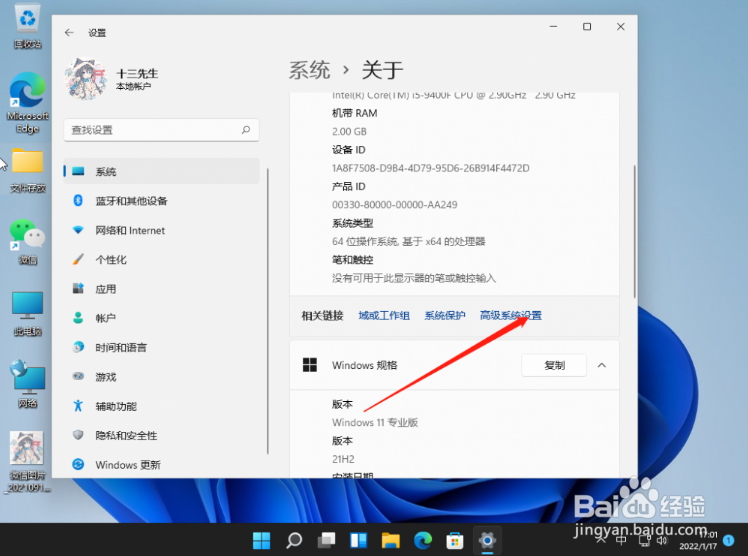Select the device ID value text
748x556 pixels.
click(x=431, y=168)
